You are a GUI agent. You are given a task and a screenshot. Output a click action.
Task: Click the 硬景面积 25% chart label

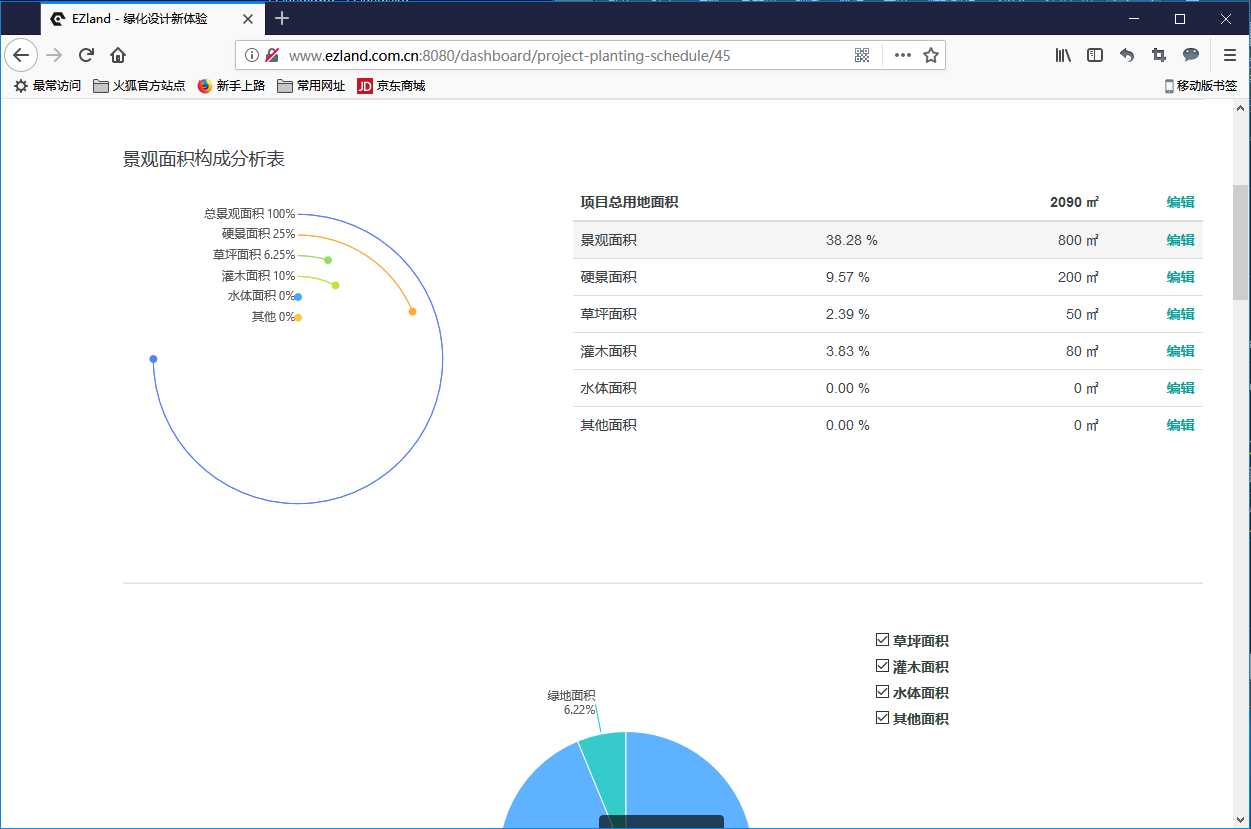click(x=258, y=234)
